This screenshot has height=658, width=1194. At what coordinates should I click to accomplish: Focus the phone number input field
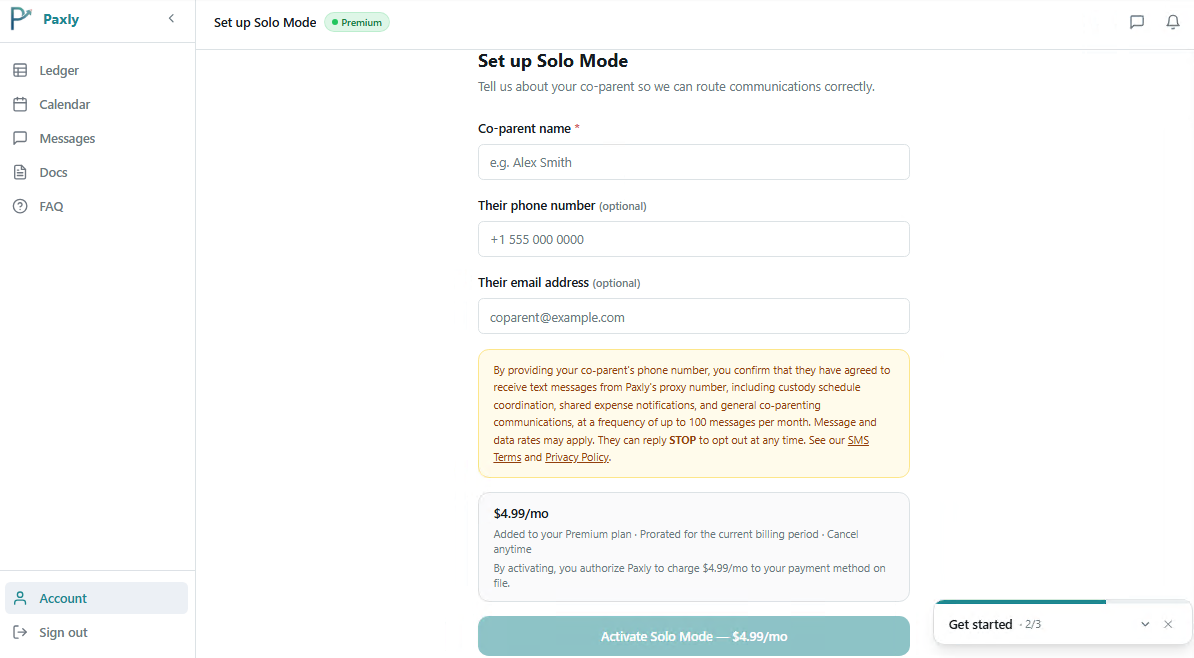point(694,239)
